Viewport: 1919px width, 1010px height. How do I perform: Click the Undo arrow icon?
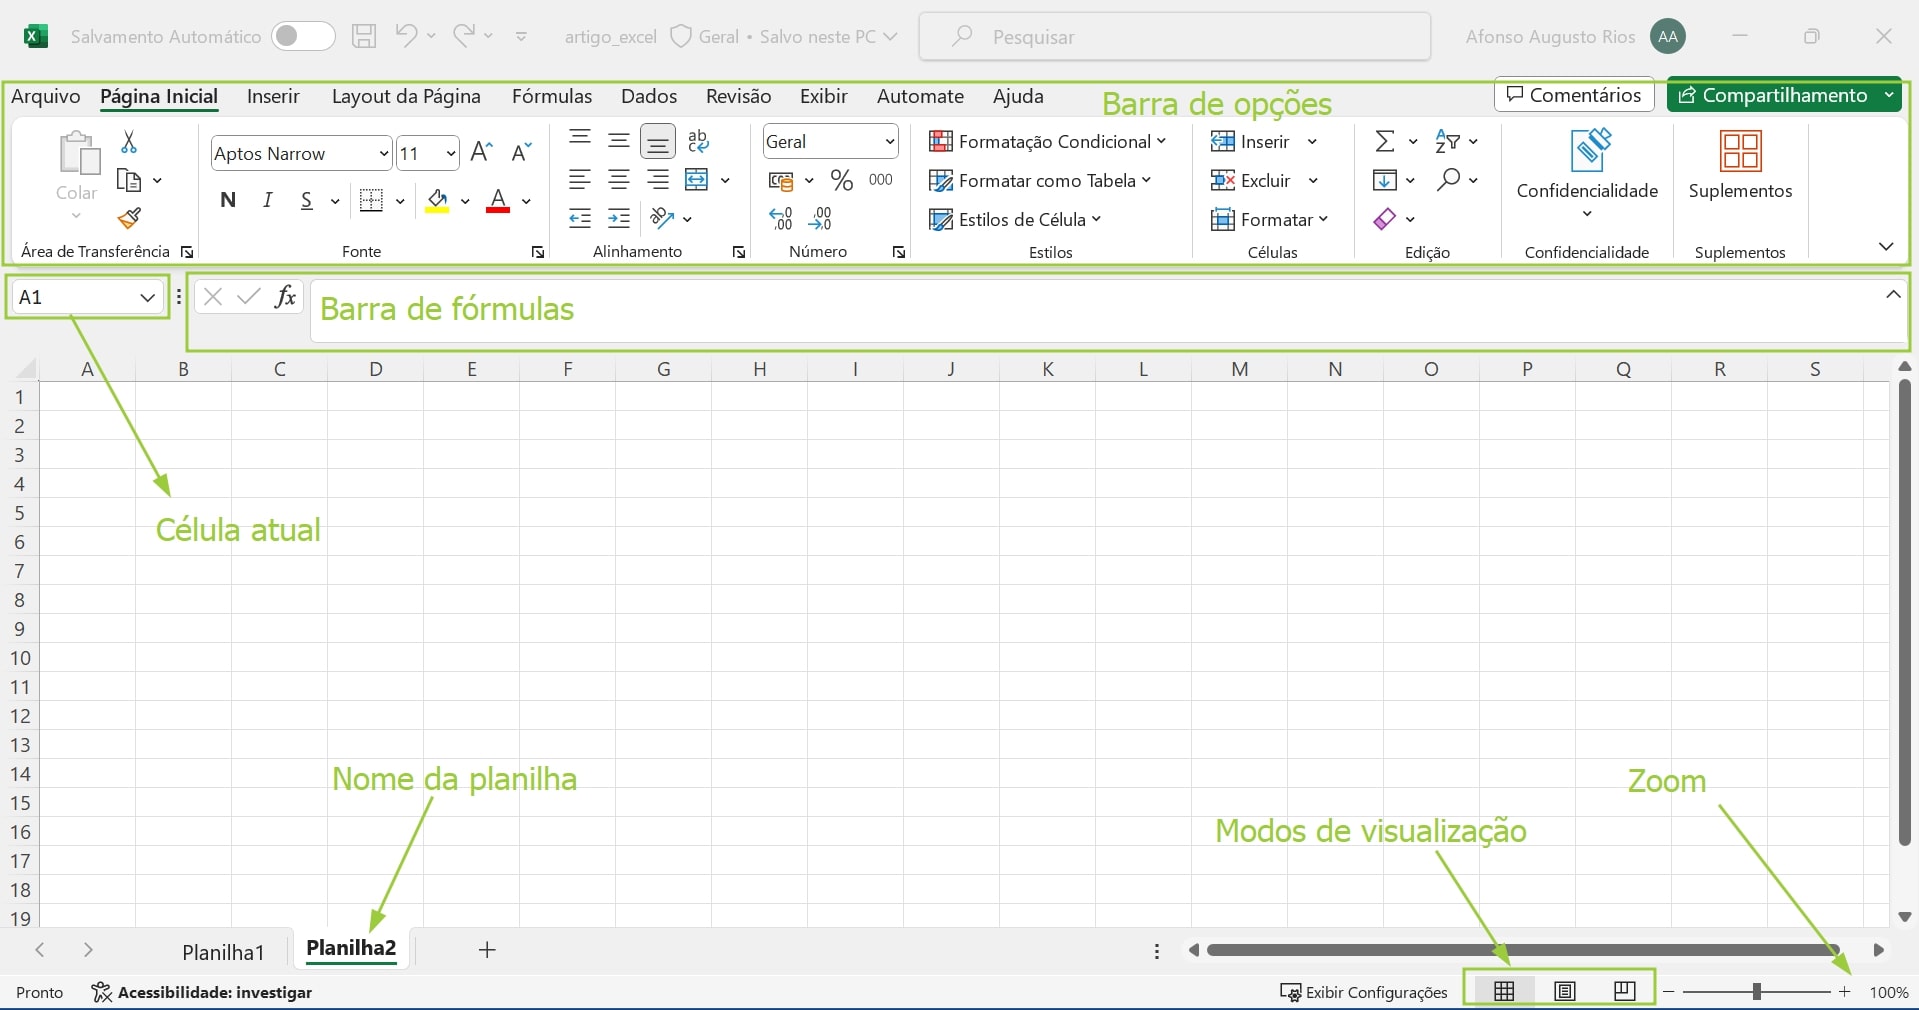[405, 36]
